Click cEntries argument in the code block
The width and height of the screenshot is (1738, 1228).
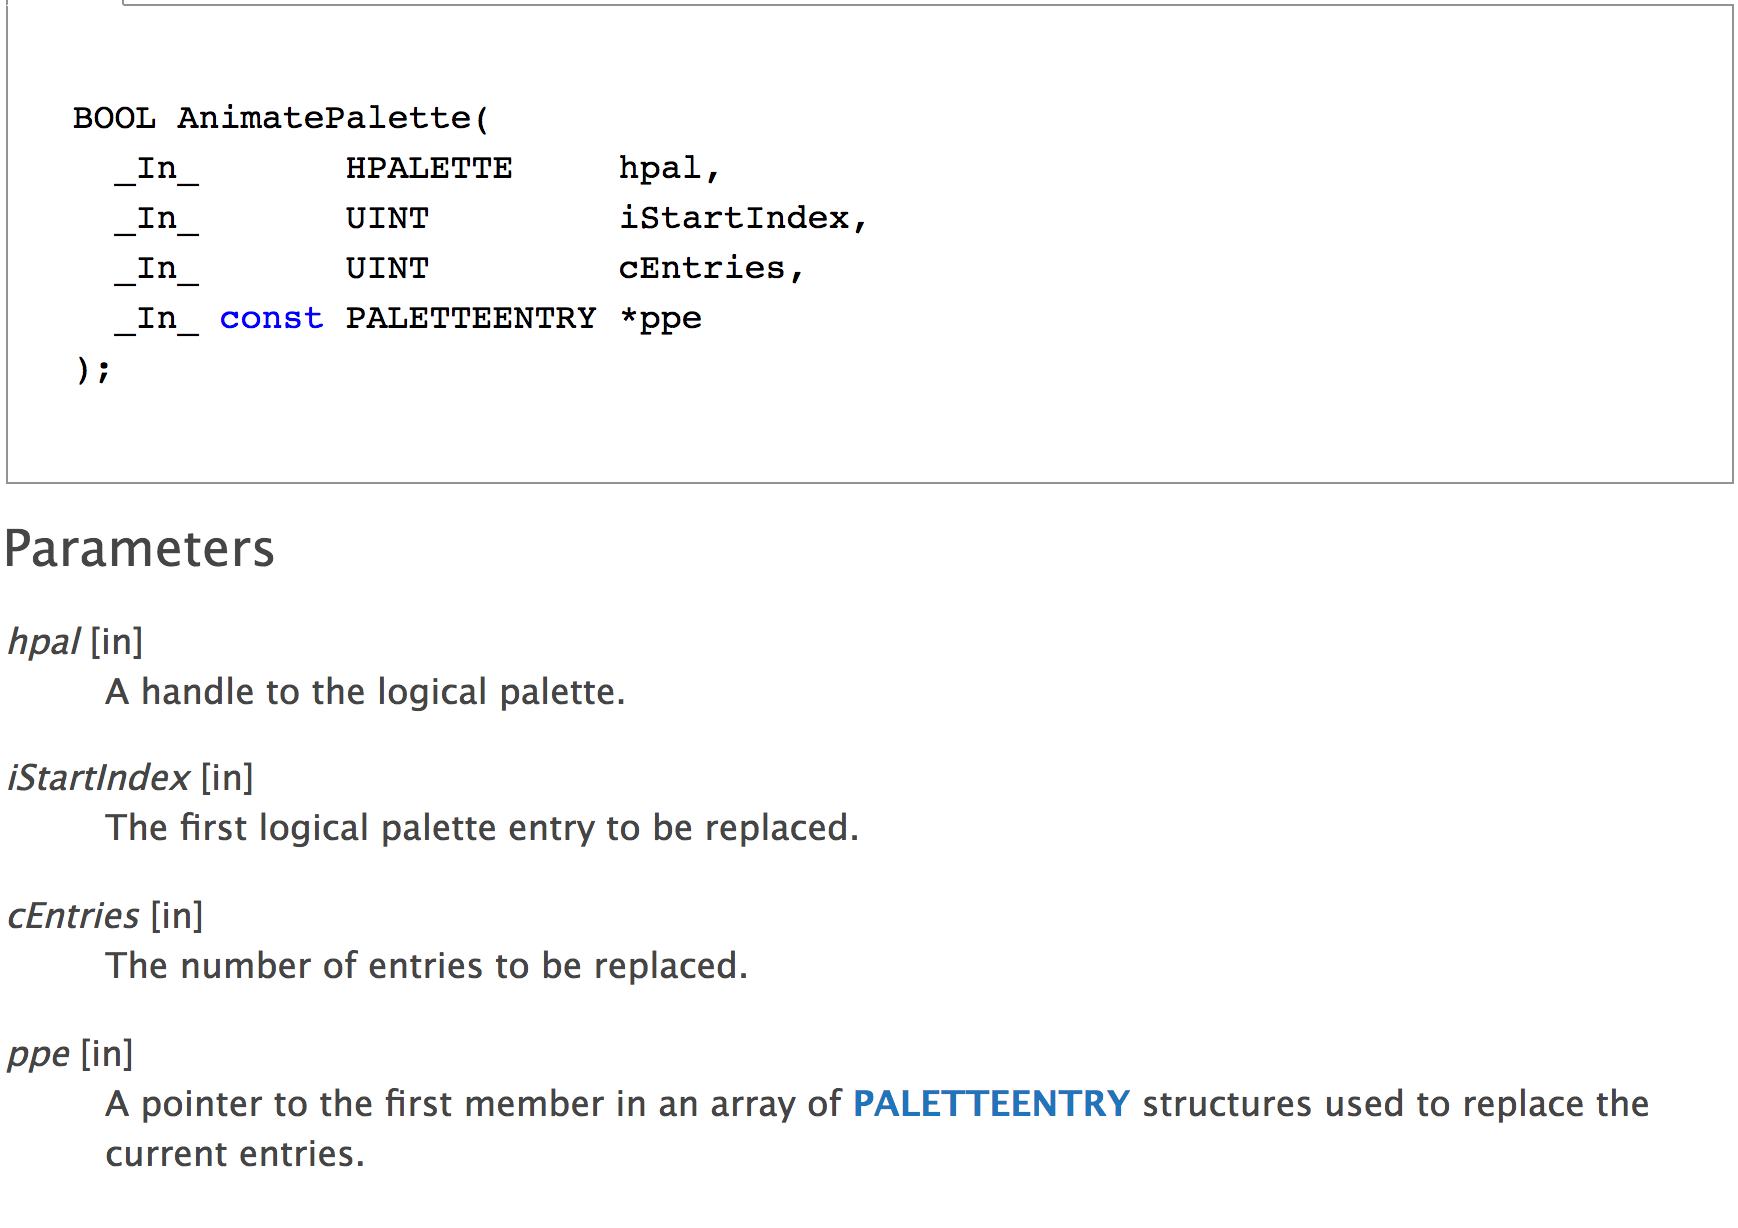702,268
